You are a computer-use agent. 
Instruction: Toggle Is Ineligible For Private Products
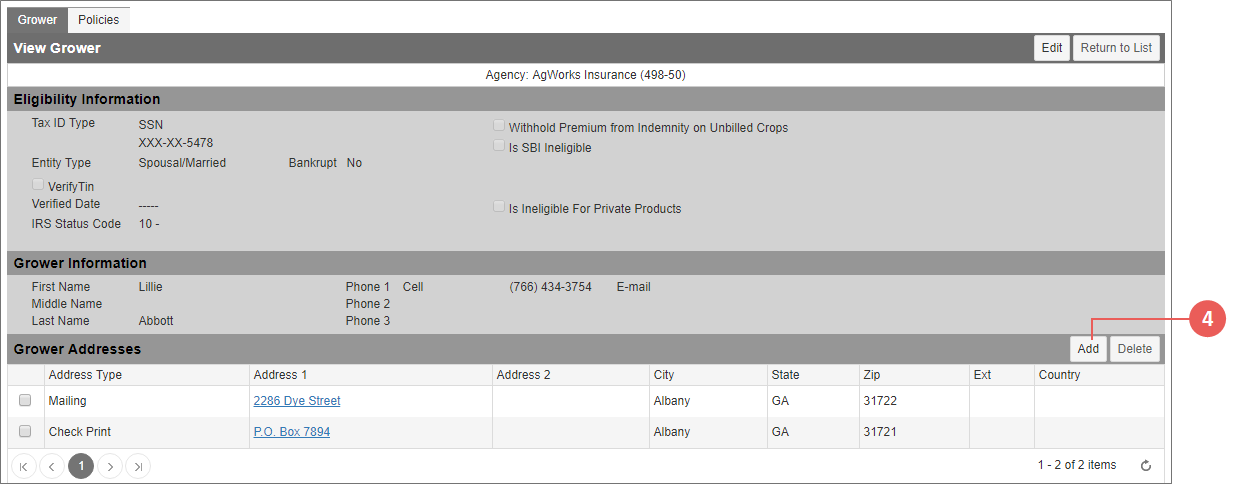coord(499,207)
